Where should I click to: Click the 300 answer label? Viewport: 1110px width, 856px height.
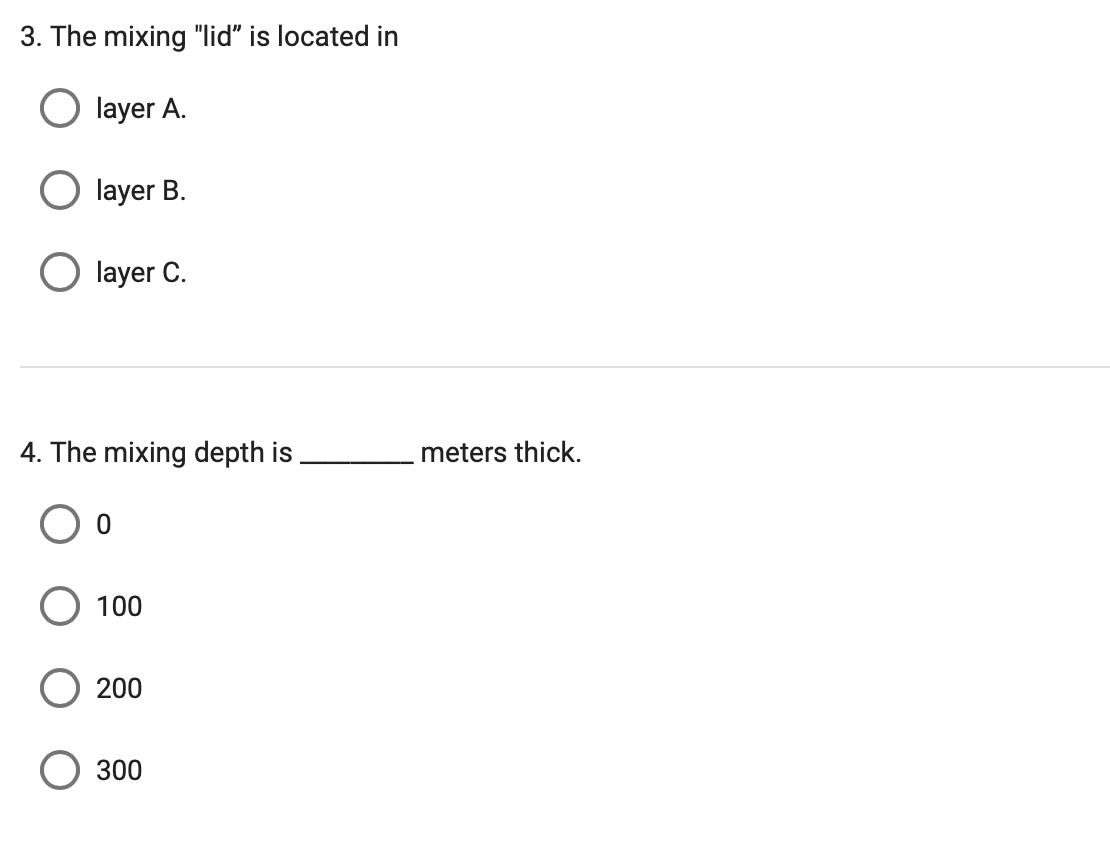(118, 770)
